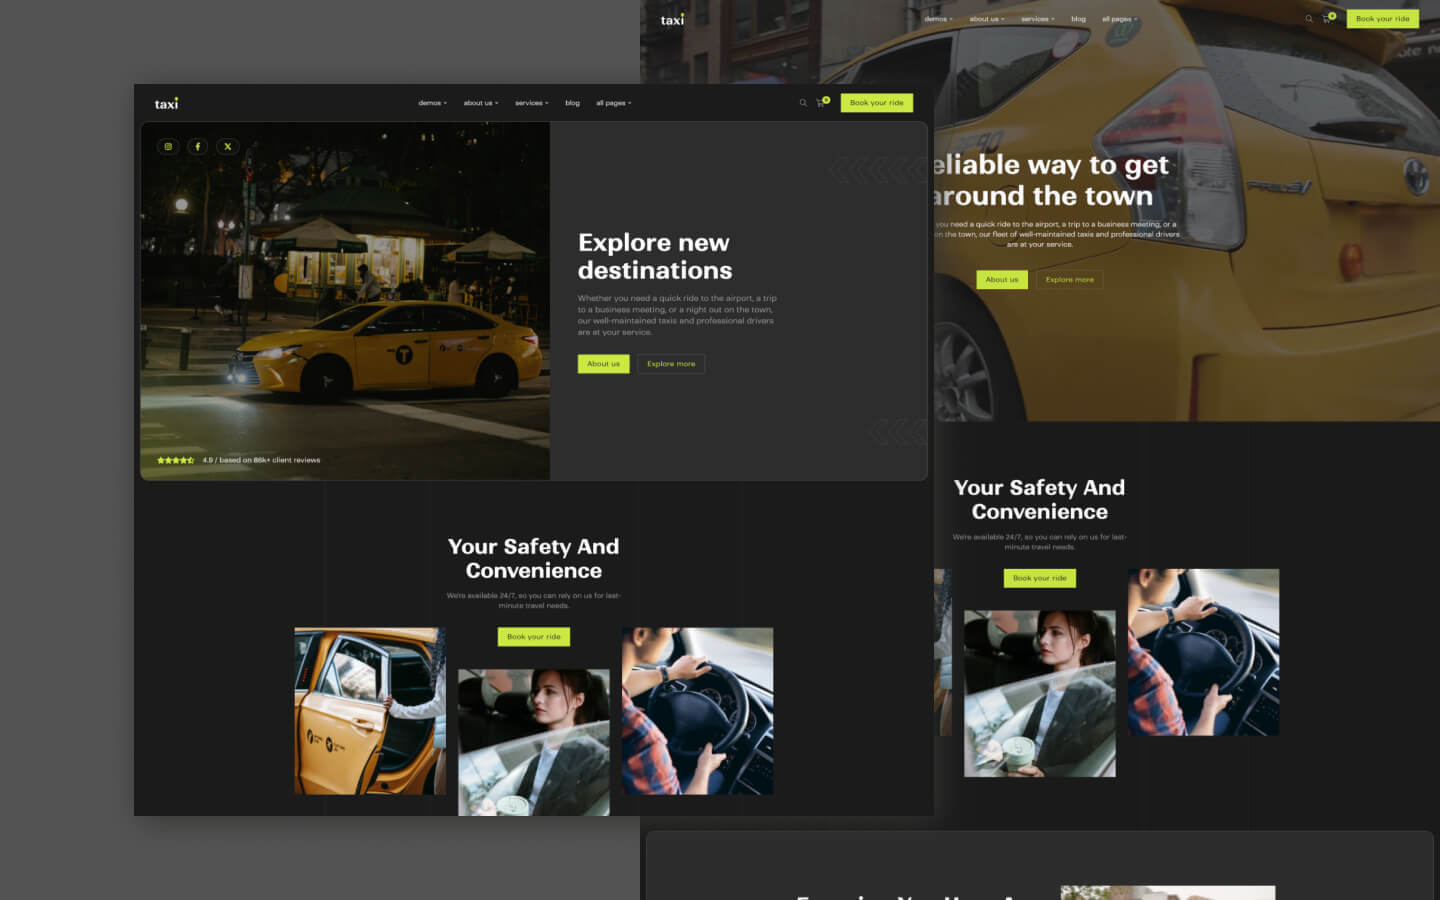The image size is (1440, 900).
Task: Expand all pages dropdown in back window navbar
Action: tap(1120, 19)
